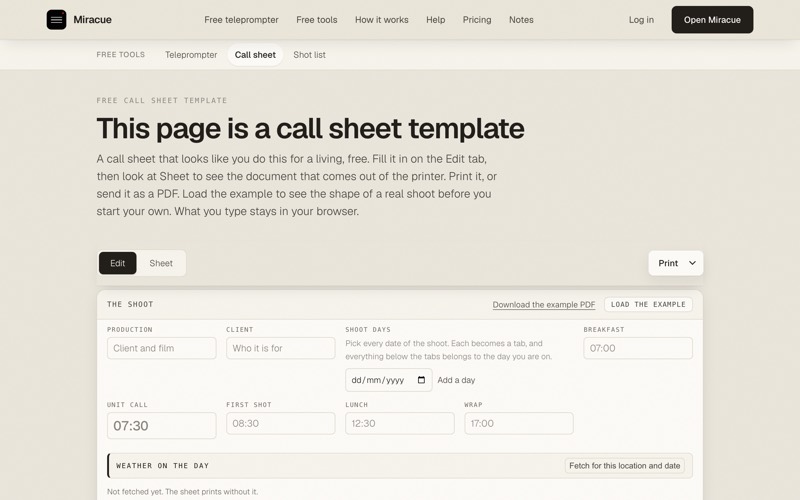800x500 pixels.
Task: Focus the Breakfast time field
Action: click(x=638, y=348)
